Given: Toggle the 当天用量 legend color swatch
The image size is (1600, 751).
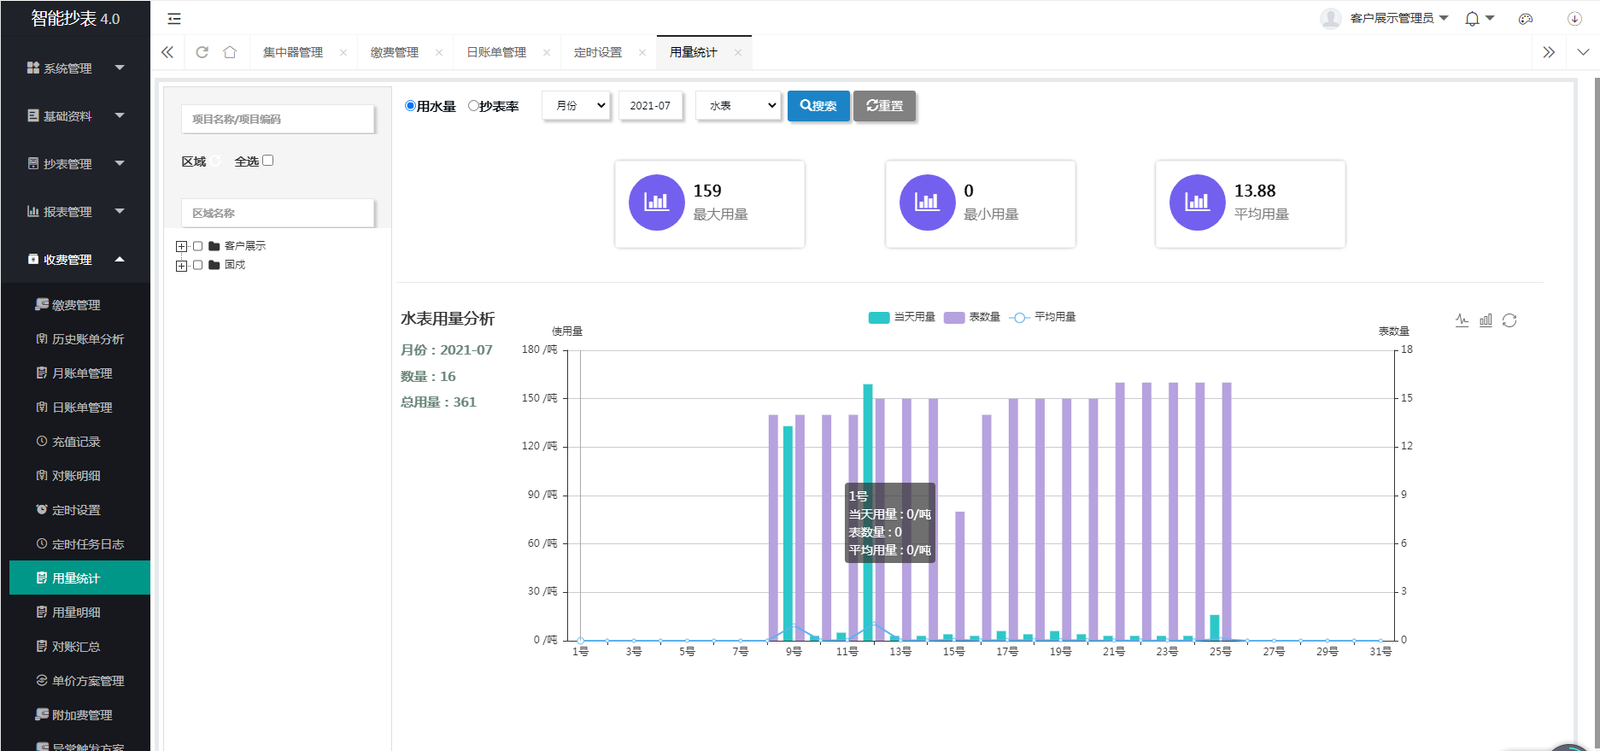Looking at the screenshot, I should pyautogui.click(x=879, y=317).
